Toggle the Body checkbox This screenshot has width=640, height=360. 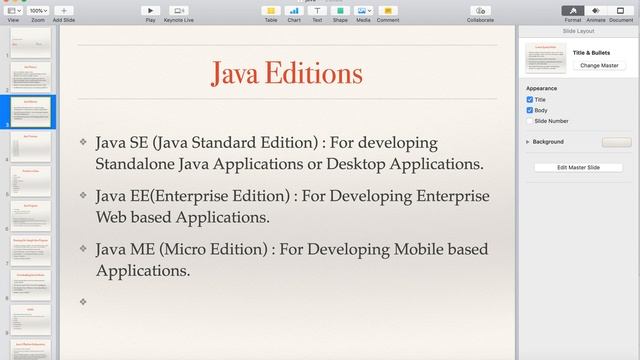tap(530, 110)
